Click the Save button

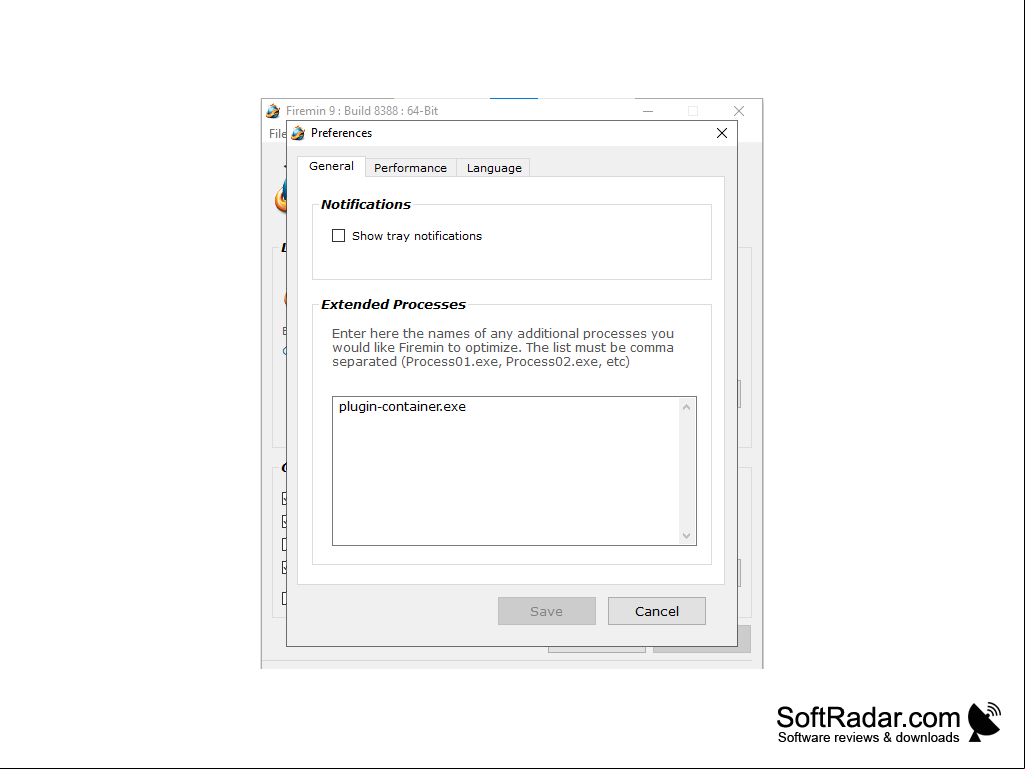tap(546, 611)
